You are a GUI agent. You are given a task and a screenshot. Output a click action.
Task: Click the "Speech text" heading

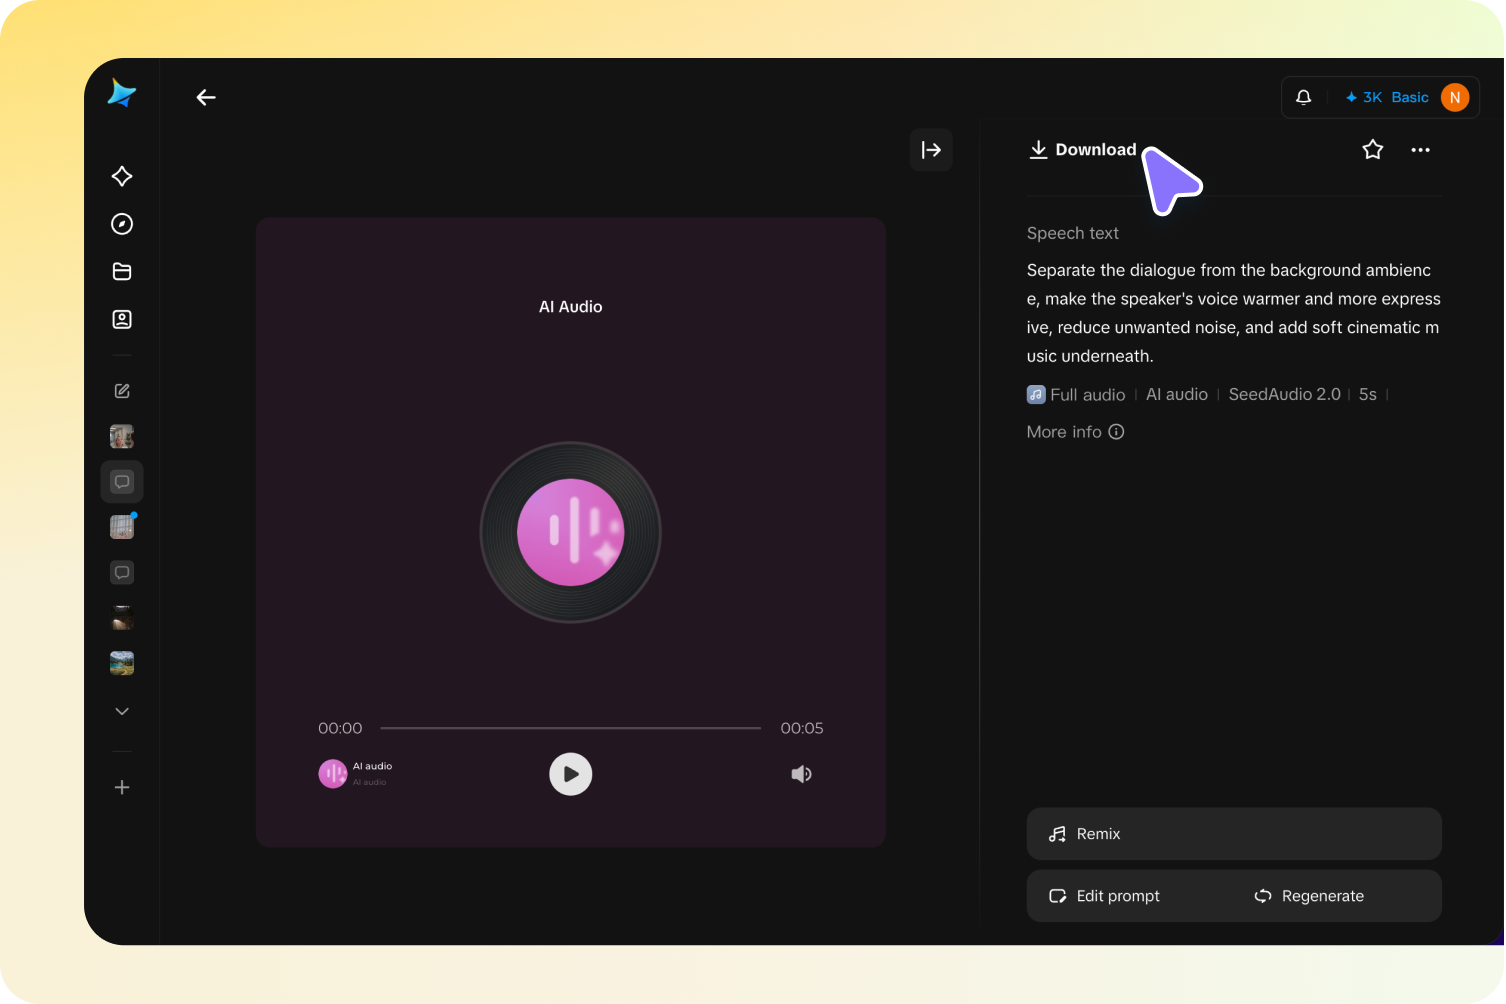tap(1073, 233)
